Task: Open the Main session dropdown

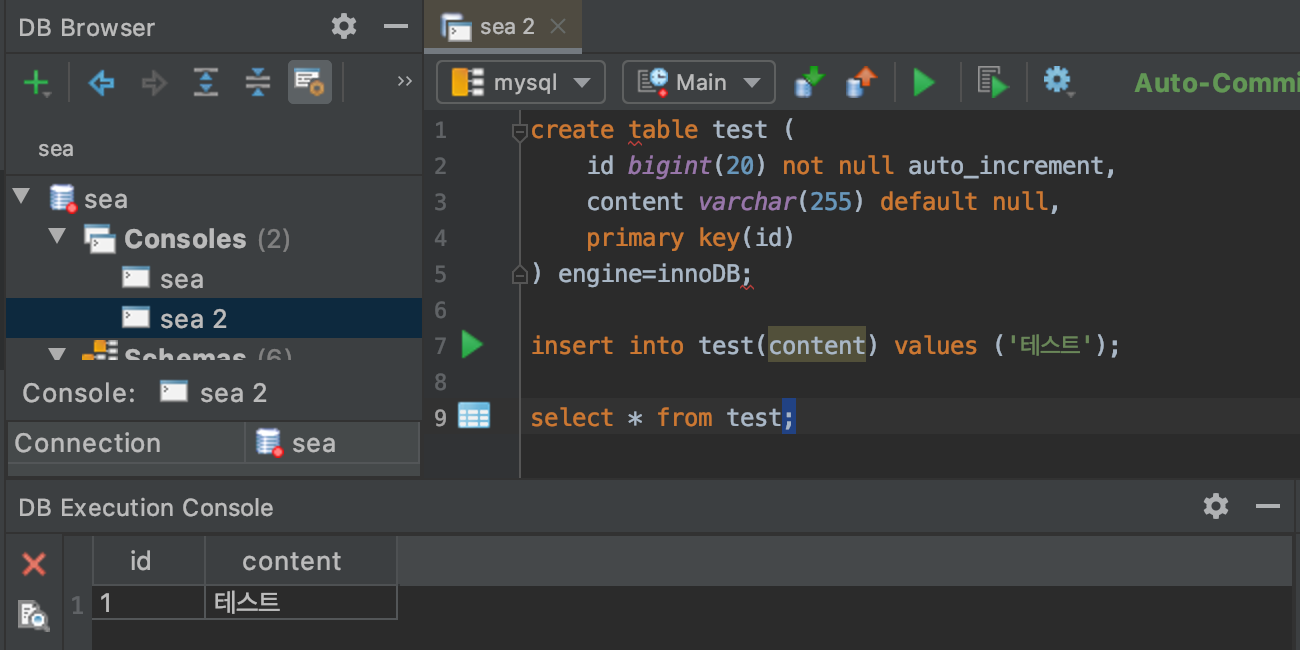Action: point(699,82)
